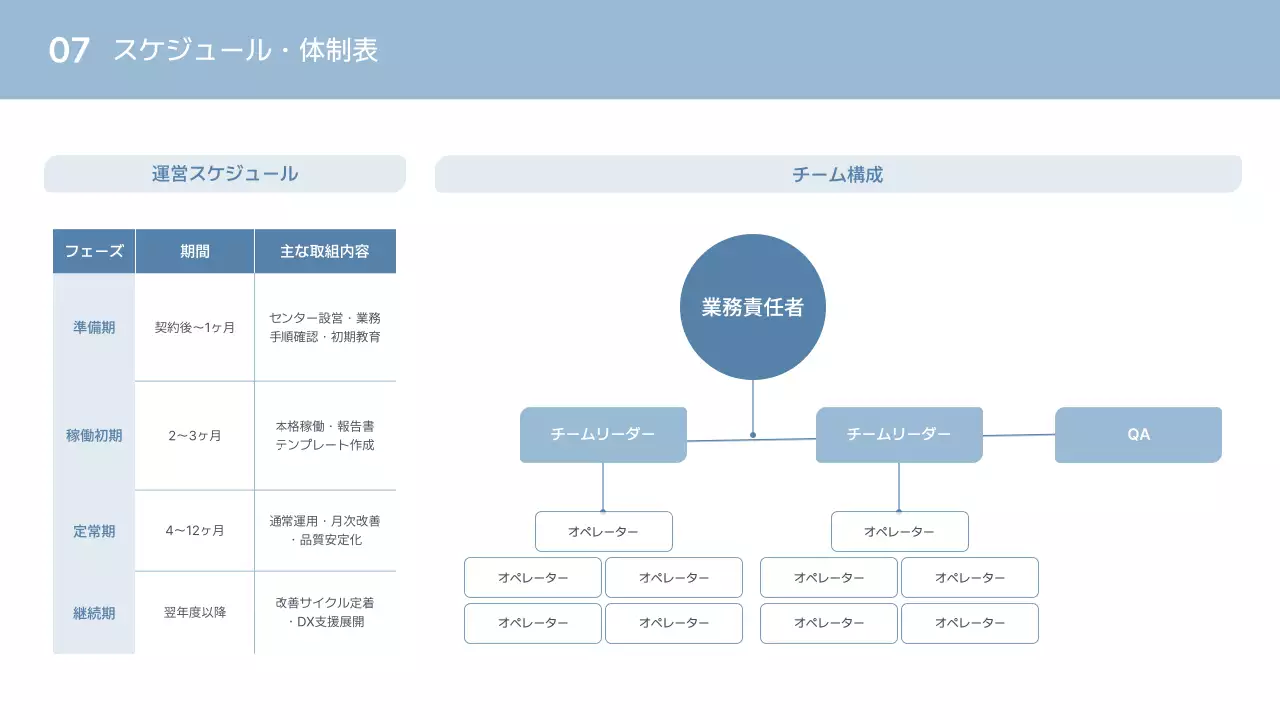The height and width of the screenshot is (720, 1280).
Task: Click the 期間 column header
Action: click(x=194, y=251)
